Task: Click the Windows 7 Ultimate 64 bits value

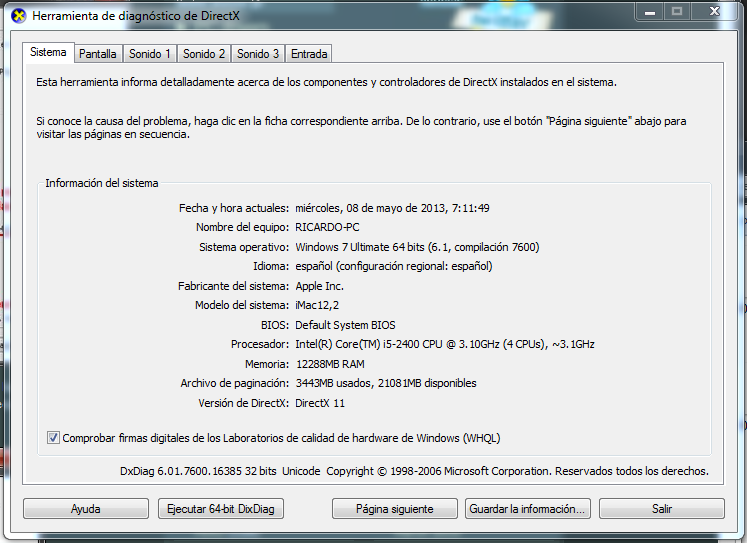Action: pos(417,247)
